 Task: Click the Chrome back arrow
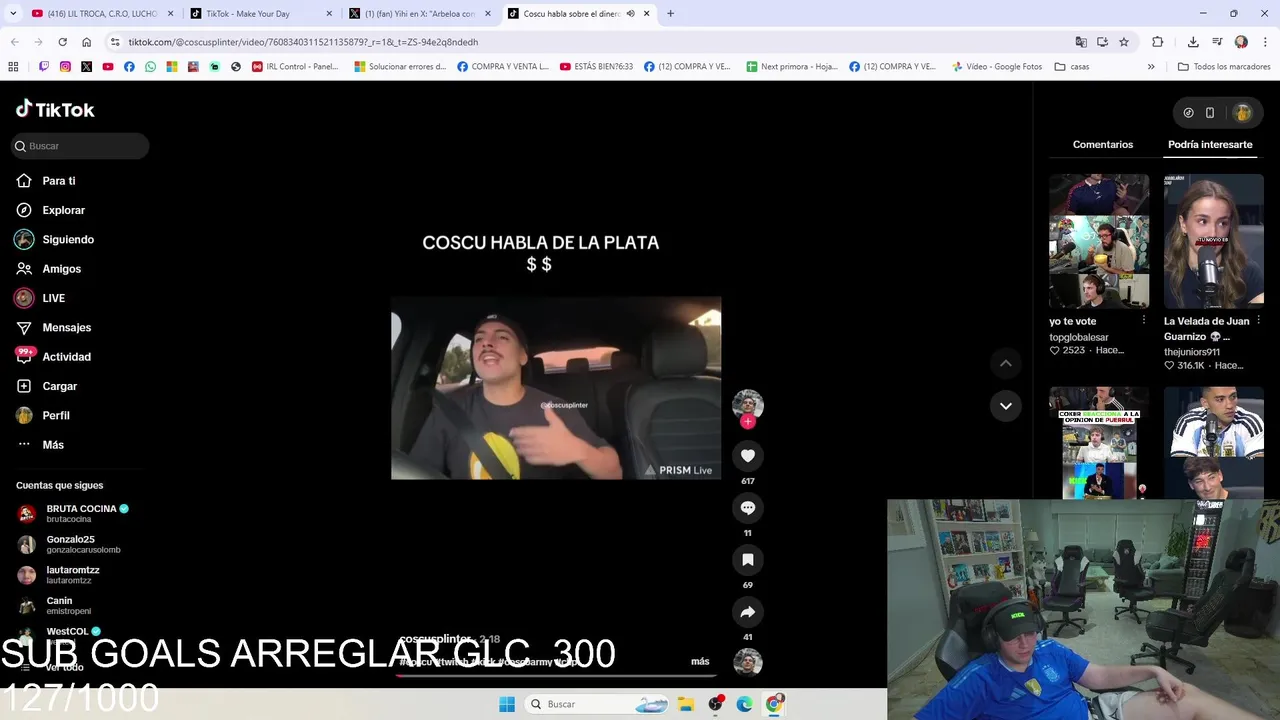[14, 42]
